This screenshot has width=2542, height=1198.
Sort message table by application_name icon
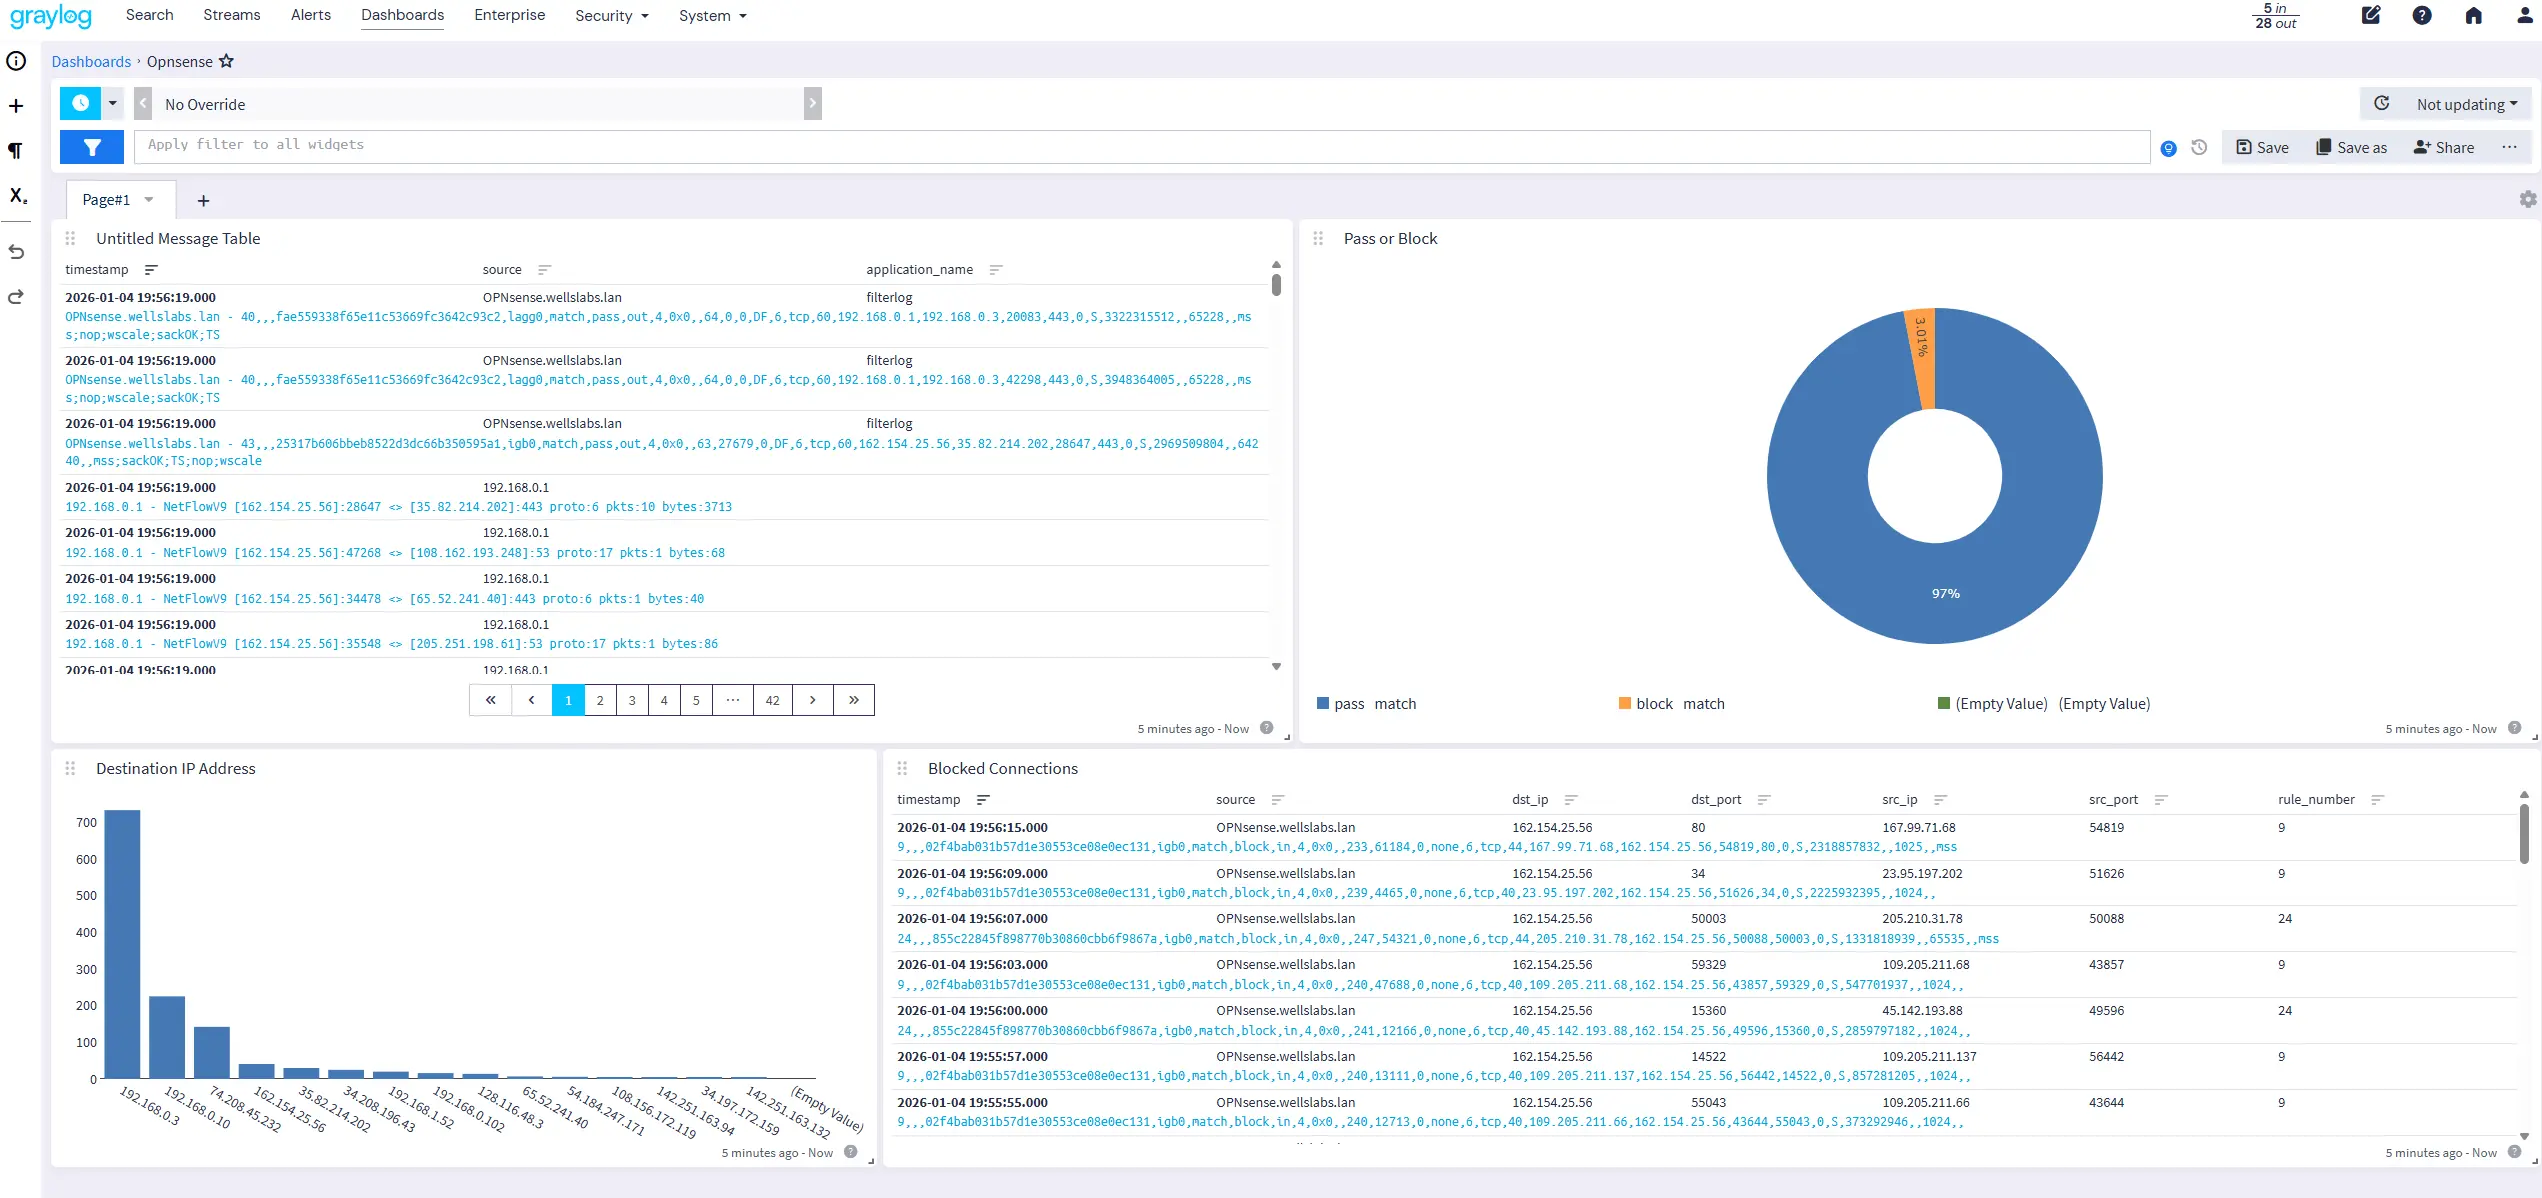tap(996, 270)
